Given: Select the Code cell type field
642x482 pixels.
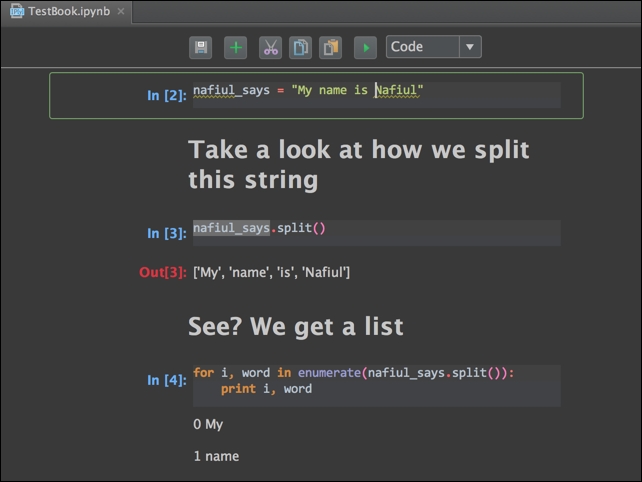Looking at the screenshot, I should (x=434, y=47).
